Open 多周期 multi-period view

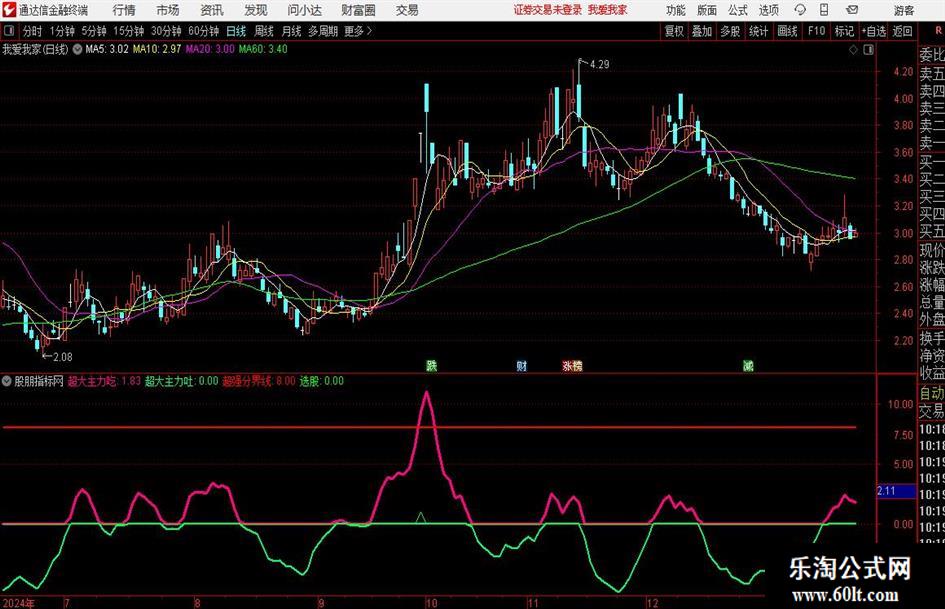[x=323, y=31]
